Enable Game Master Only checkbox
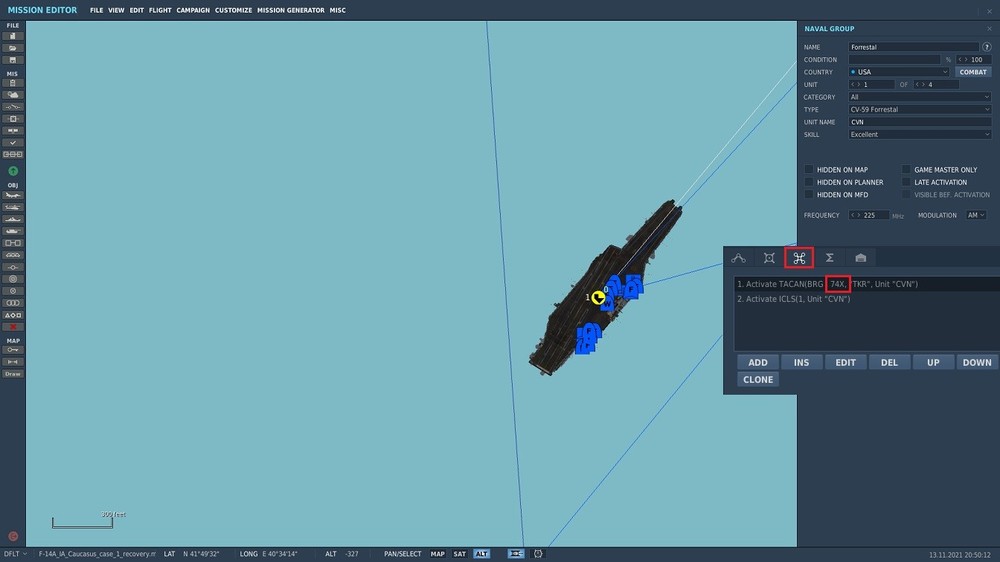 (906, 170)
